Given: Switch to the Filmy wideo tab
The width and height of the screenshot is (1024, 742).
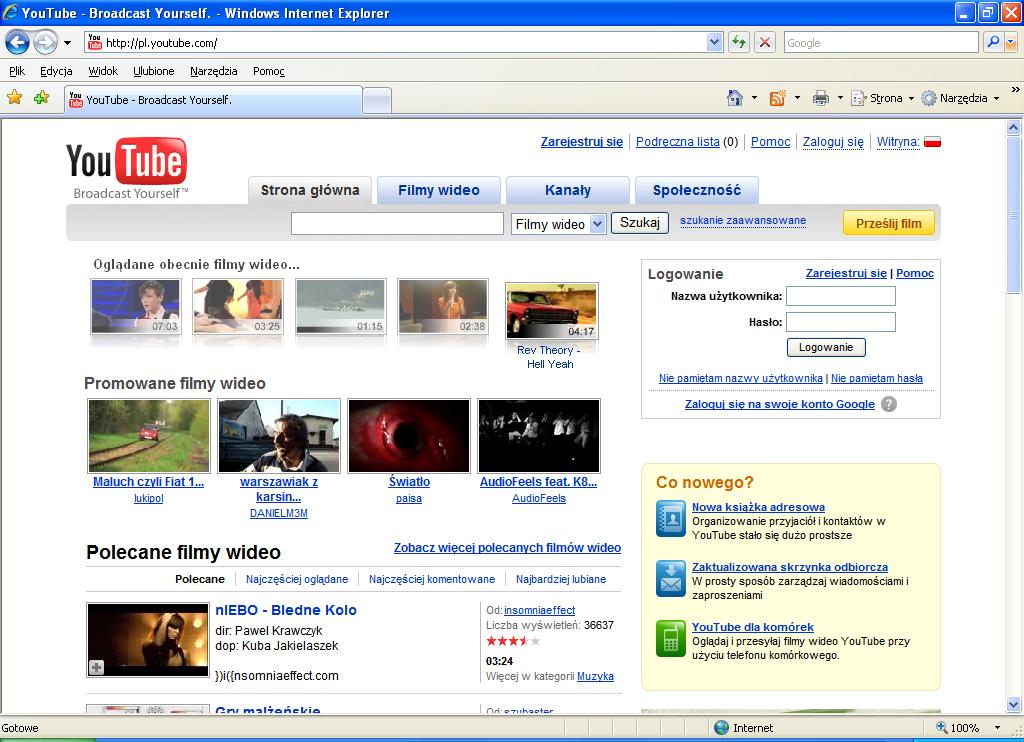Looking at the screenshot, I should tap(439, 190).
